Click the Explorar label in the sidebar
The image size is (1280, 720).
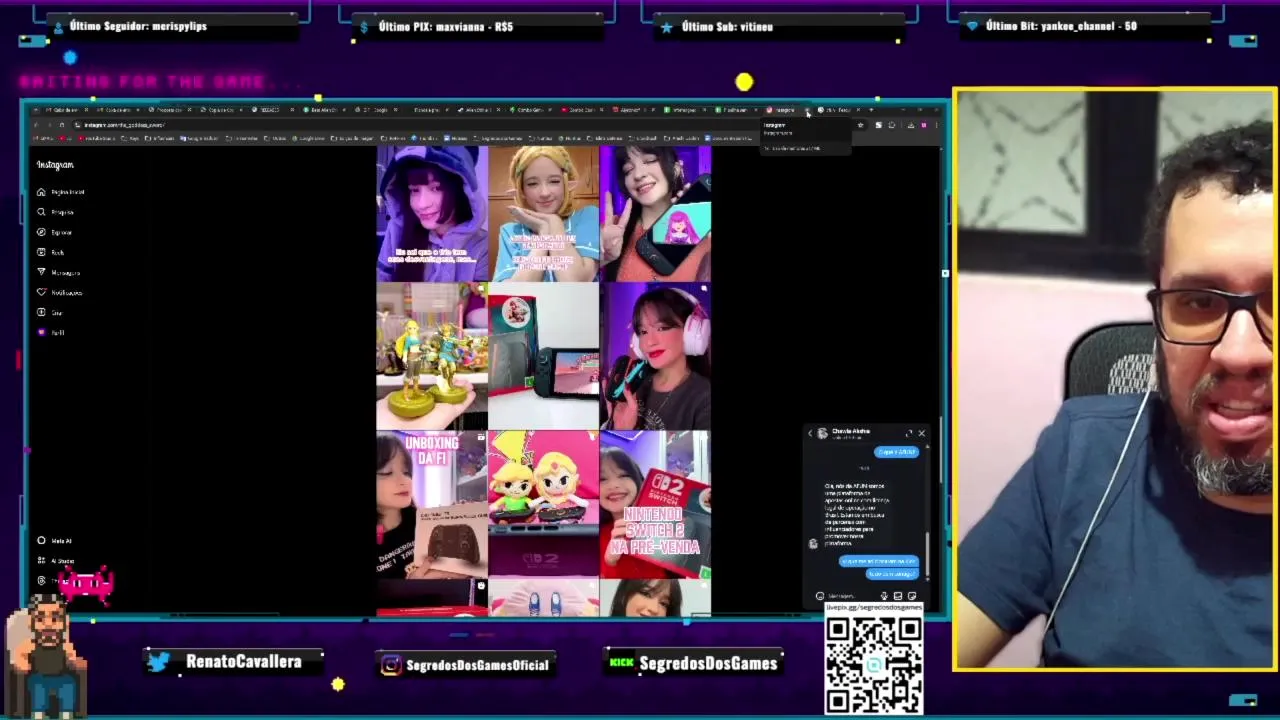[61, 232]
